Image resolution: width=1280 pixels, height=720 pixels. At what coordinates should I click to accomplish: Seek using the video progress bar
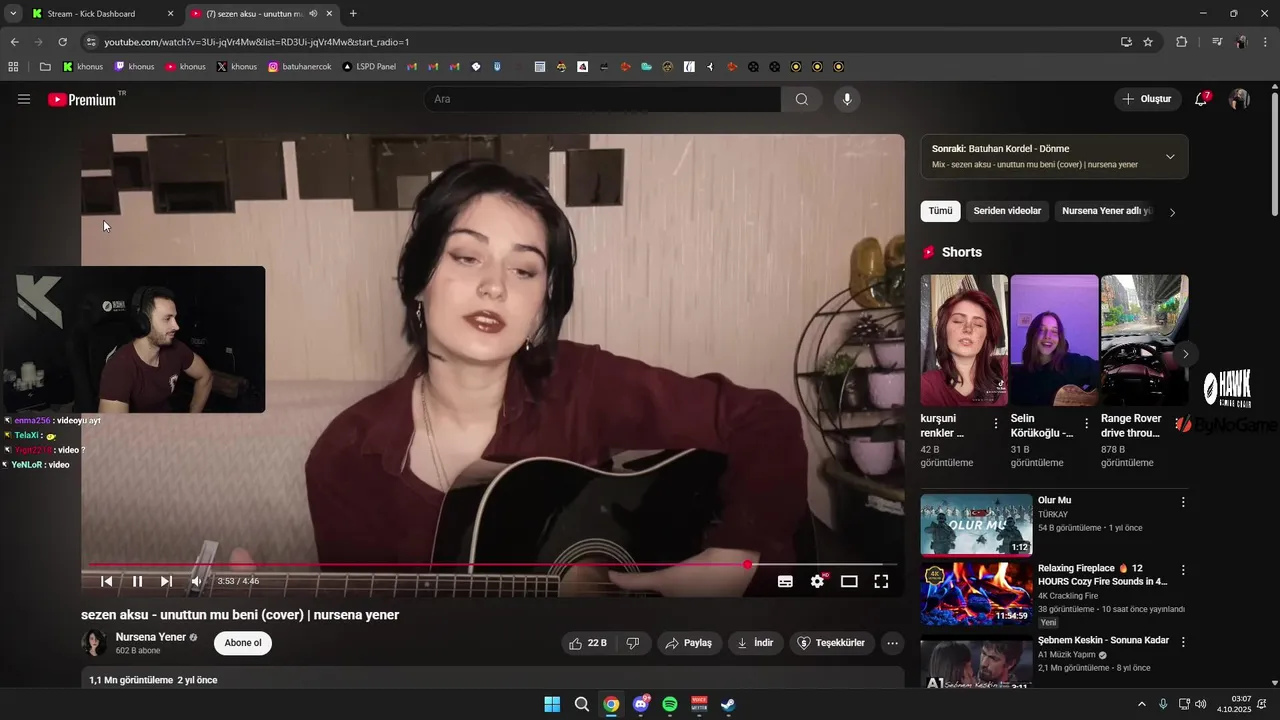point(493,565)
